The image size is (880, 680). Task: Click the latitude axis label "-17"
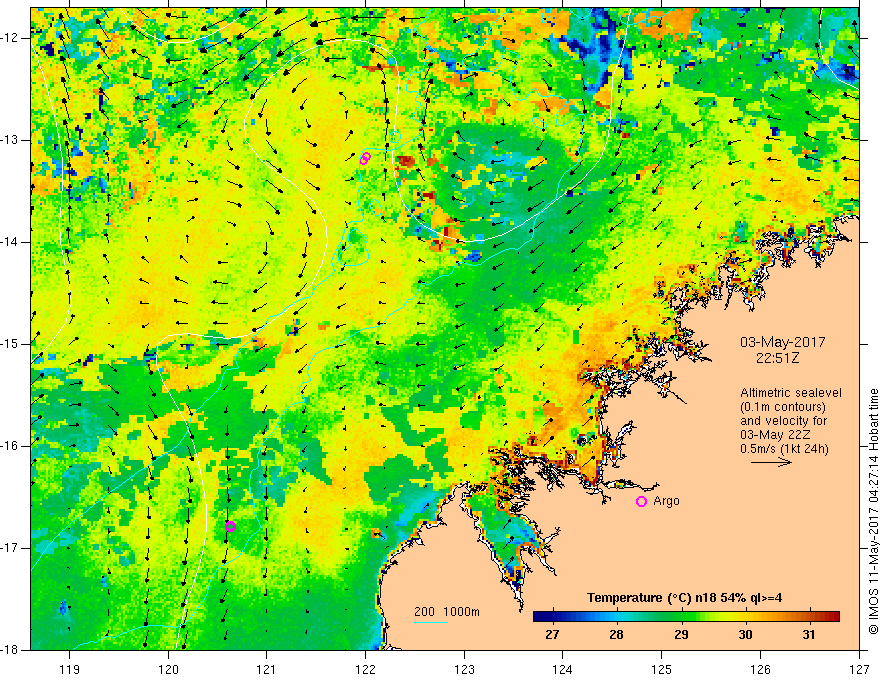point(10,548)
